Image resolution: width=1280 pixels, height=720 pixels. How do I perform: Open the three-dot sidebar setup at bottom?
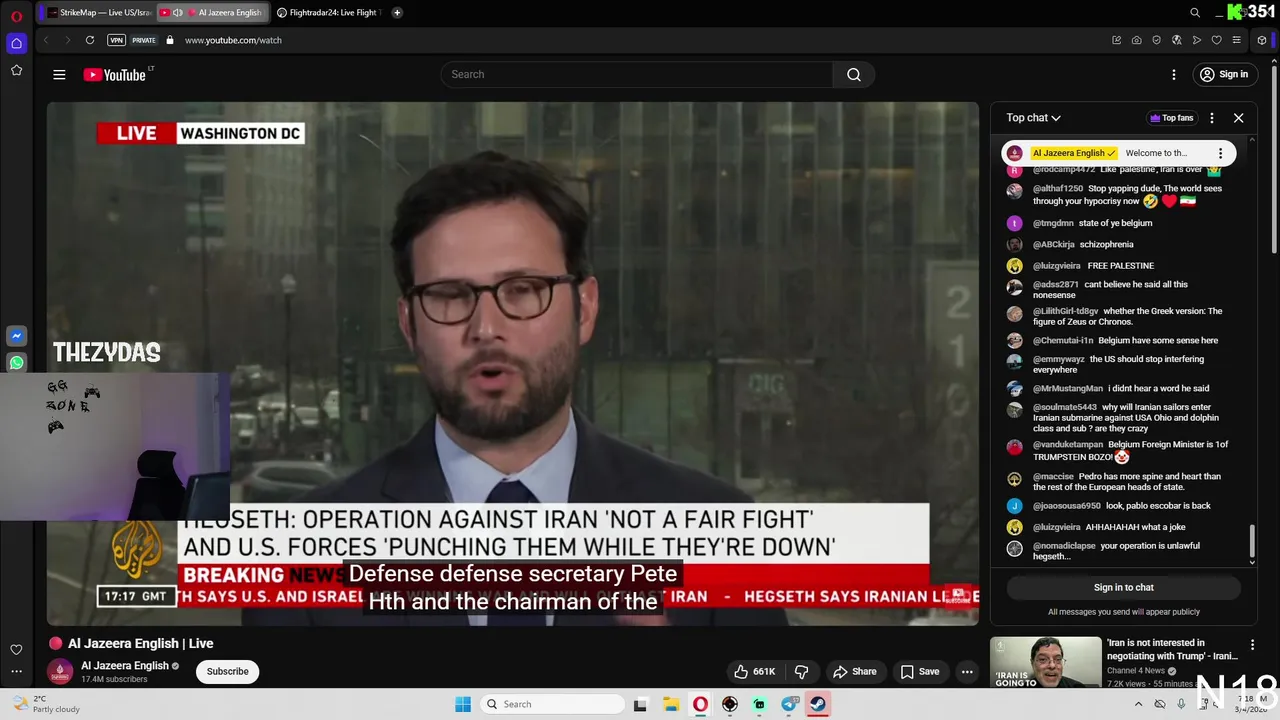[16, 672]
